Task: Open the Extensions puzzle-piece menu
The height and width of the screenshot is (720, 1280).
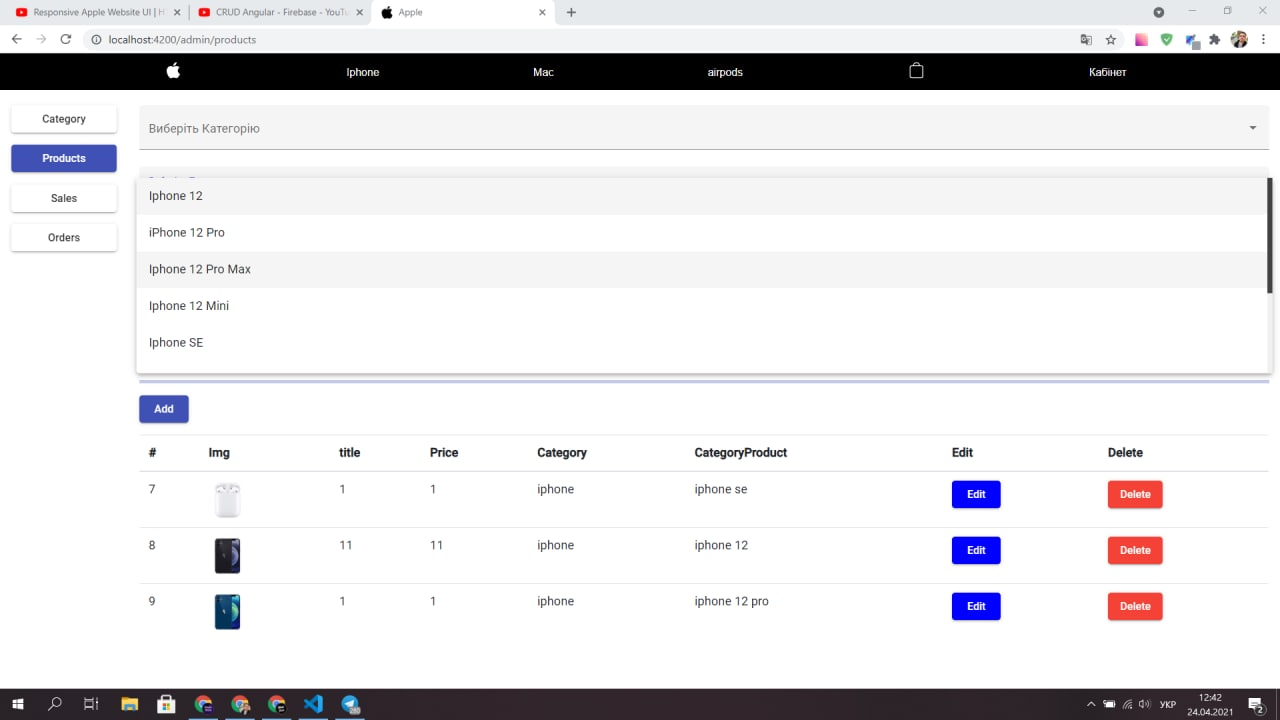Action: [1215, 40]
